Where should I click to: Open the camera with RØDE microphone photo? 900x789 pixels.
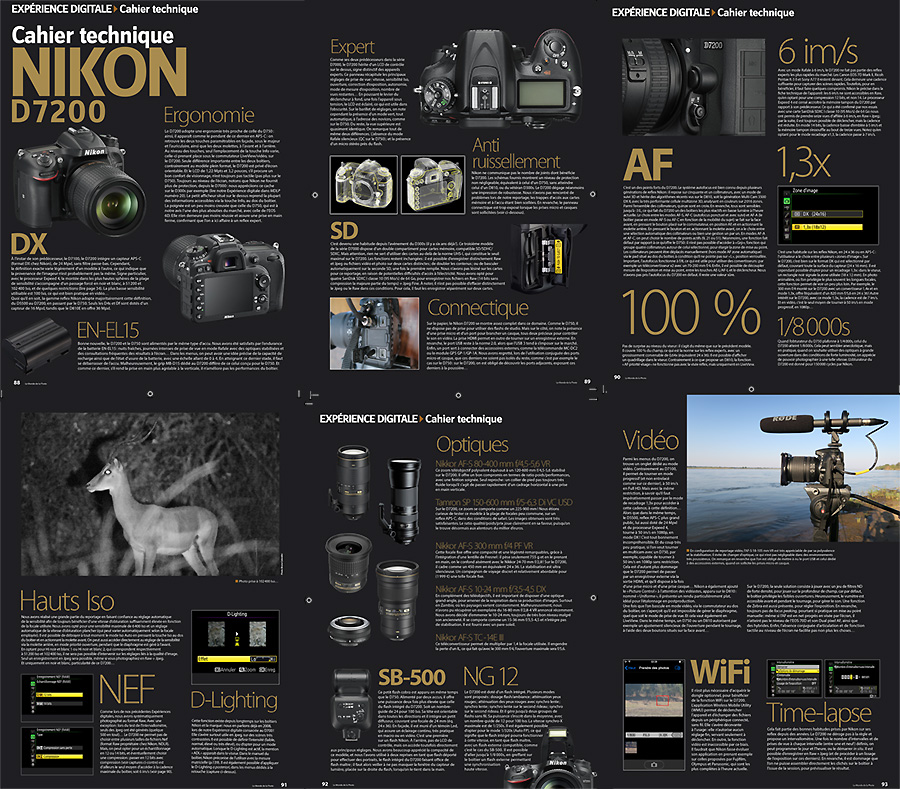tap(793, 468)
